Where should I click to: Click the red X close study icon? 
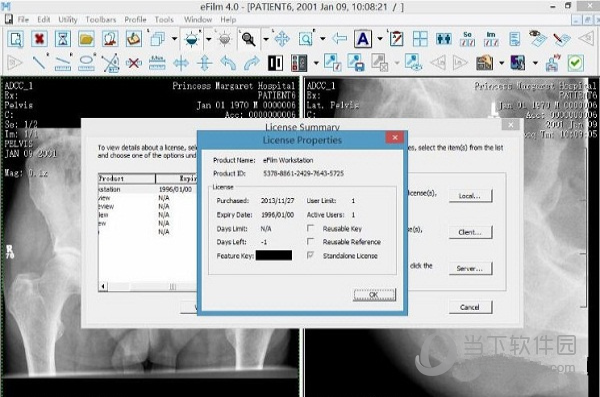39,39
